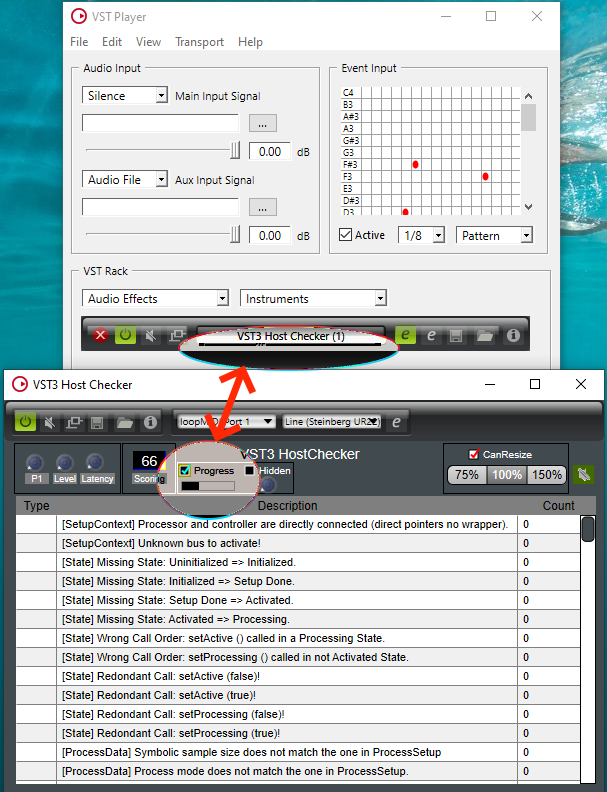Adjust the Latency knob
This screenshot has height=792, width=607.
coord(94,462)
